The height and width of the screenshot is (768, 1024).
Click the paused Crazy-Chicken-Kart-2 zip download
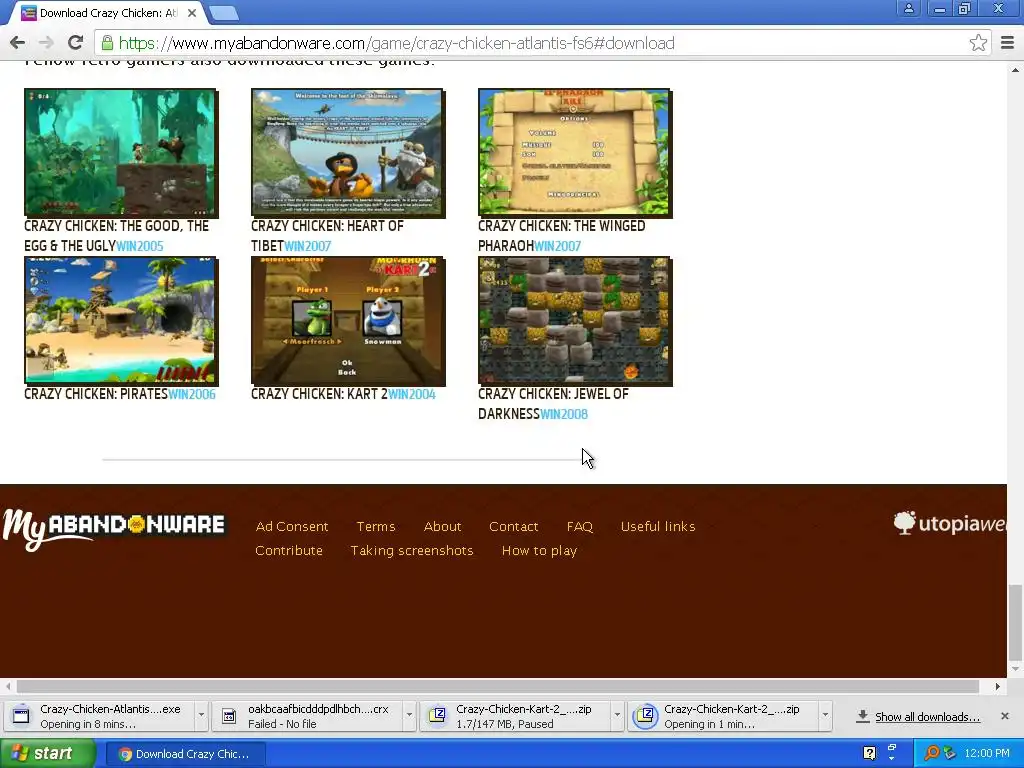(515, 716)
